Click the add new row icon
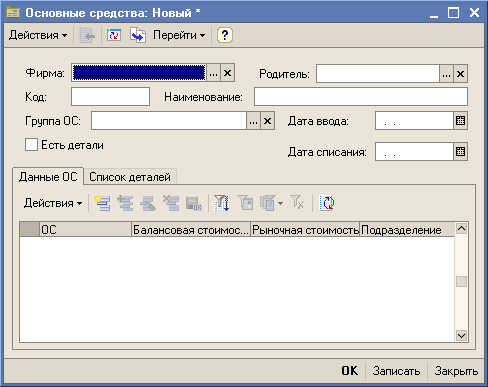The height and width of the screenshot is (387, 488). click(x=102, y=203)
